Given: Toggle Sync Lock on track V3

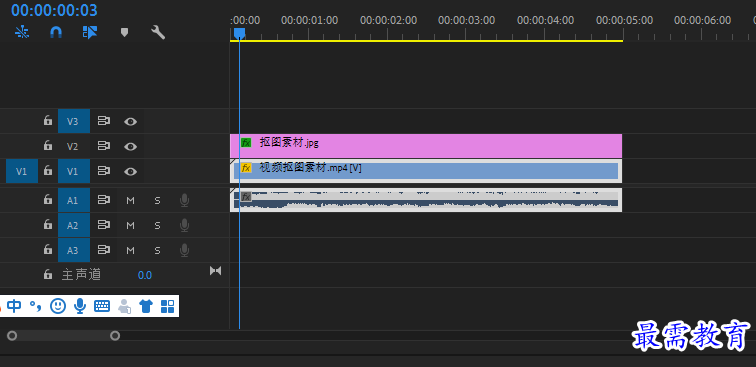Looking at the screenshot, I should click(x=104, y=121).
